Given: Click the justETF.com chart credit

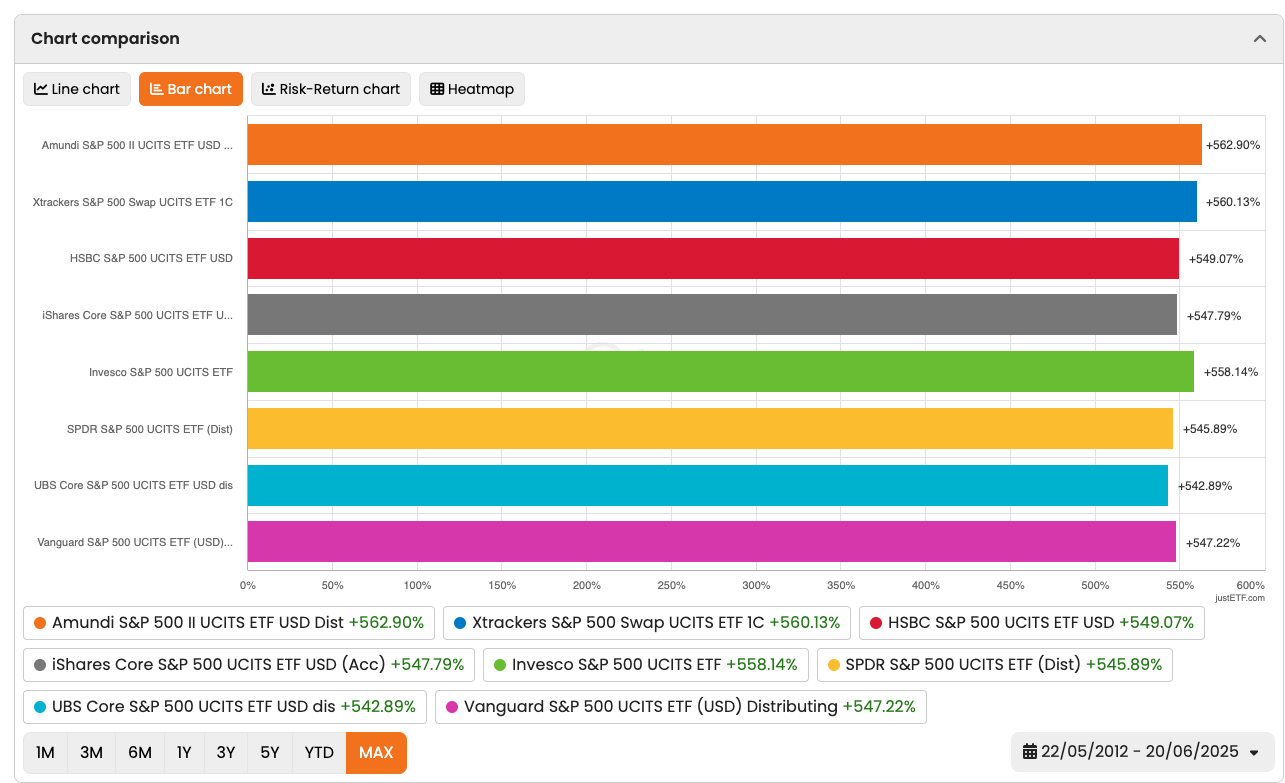Looking at the screenshot, I should [x=1240, y=598].
